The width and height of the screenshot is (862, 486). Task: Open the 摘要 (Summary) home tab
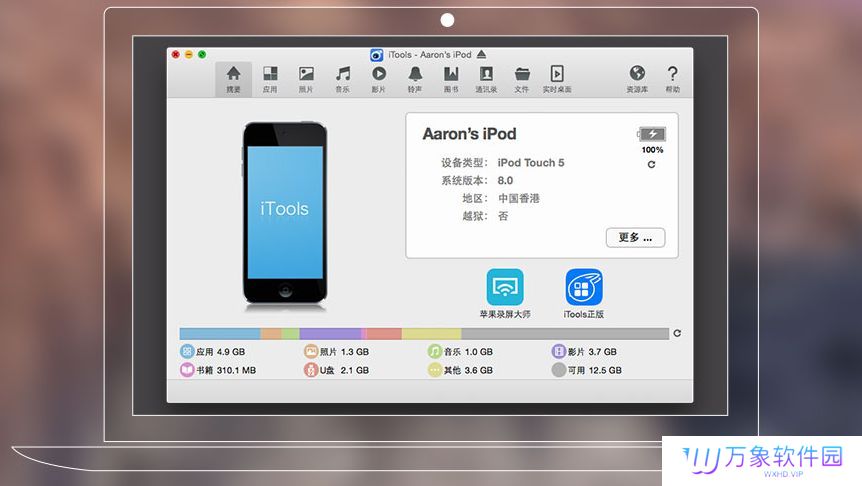coord(234,80)
